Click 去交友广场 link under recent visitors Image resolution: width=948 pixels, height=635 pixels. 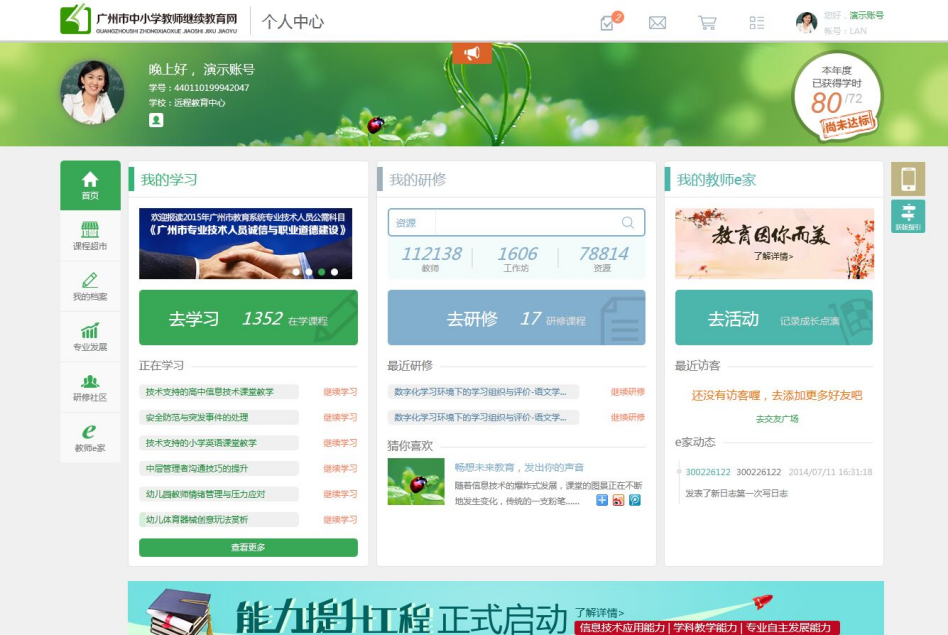(778, 420)
